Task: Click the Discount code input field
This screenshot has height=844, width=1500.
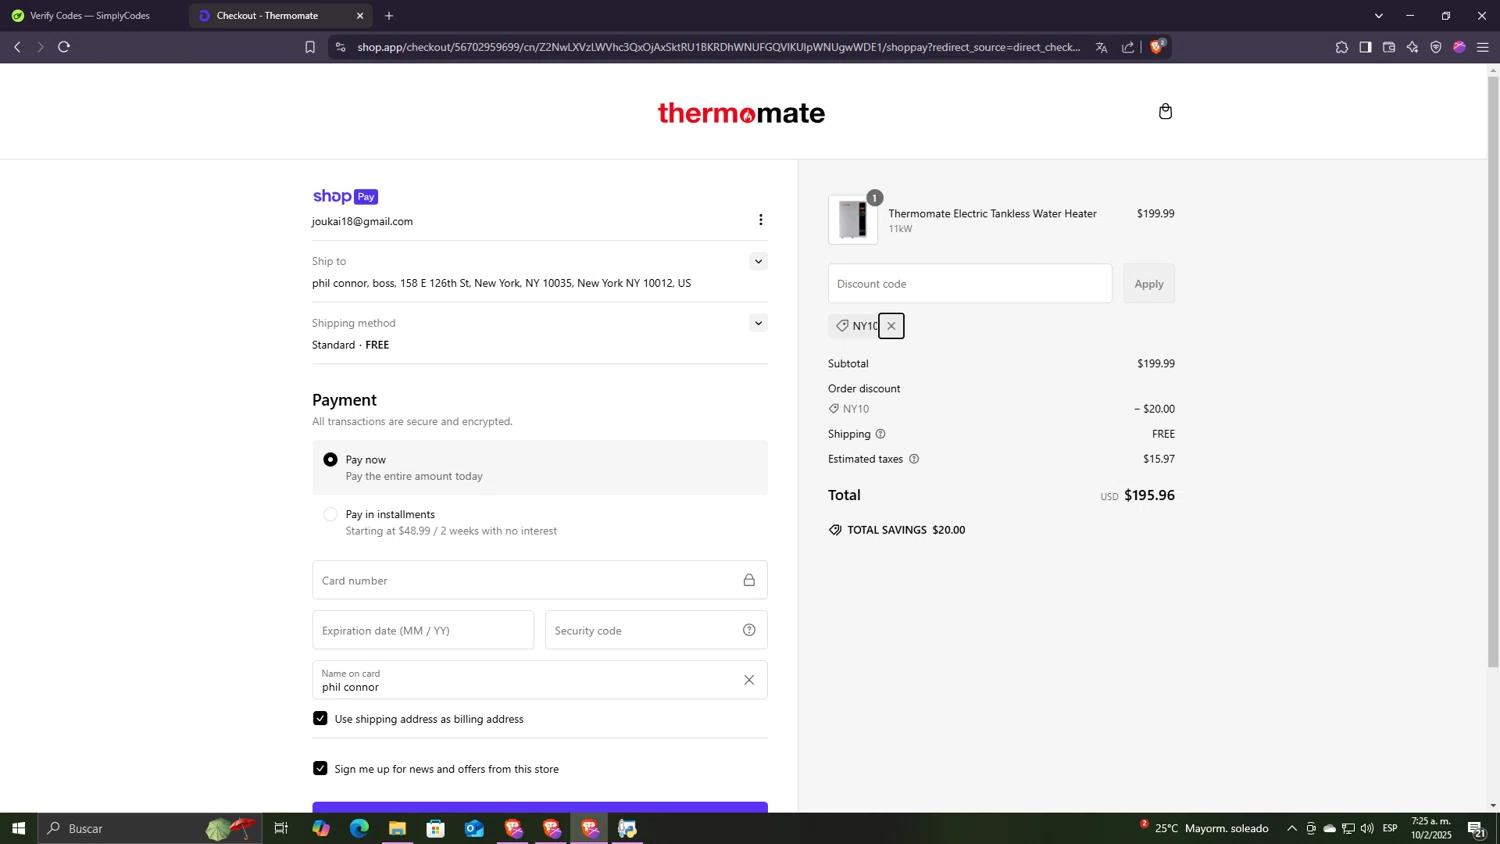Action: tap(969, 284)
